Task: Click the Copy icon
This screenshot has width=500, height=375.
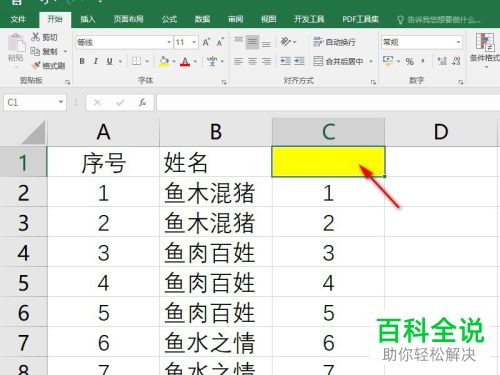Action: (x=35, y=51)
